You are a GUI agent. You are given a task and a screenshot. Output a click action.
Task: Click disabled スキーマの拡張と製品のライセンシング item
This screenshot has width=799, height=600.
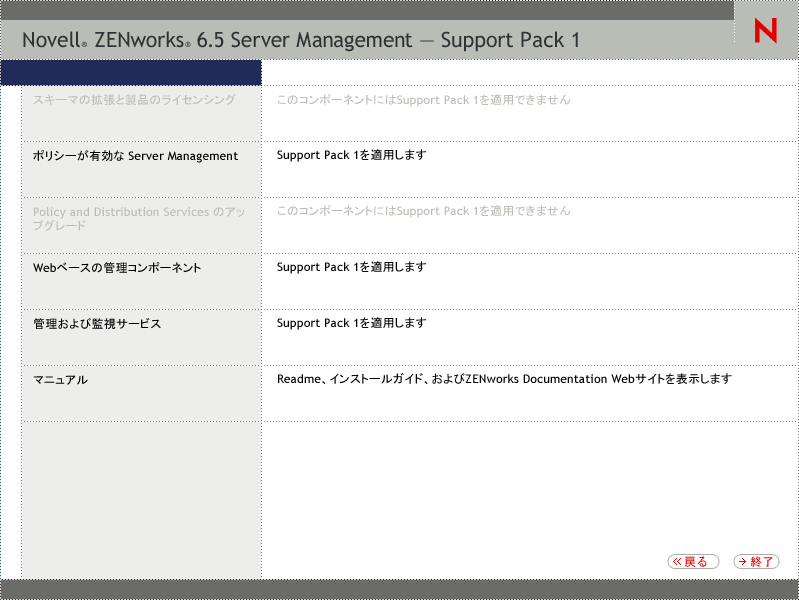point(135,99)
